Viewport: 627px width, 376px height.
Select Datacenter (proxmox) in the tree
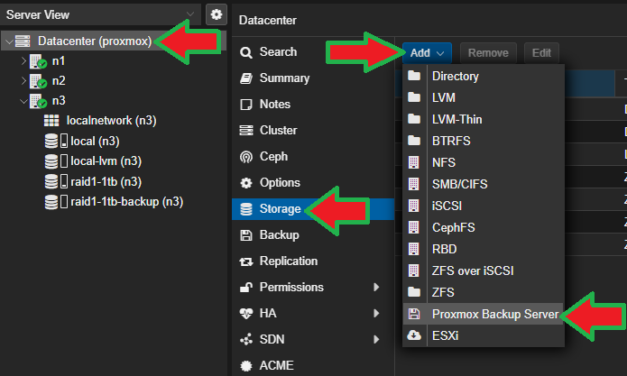pos(94,41)
